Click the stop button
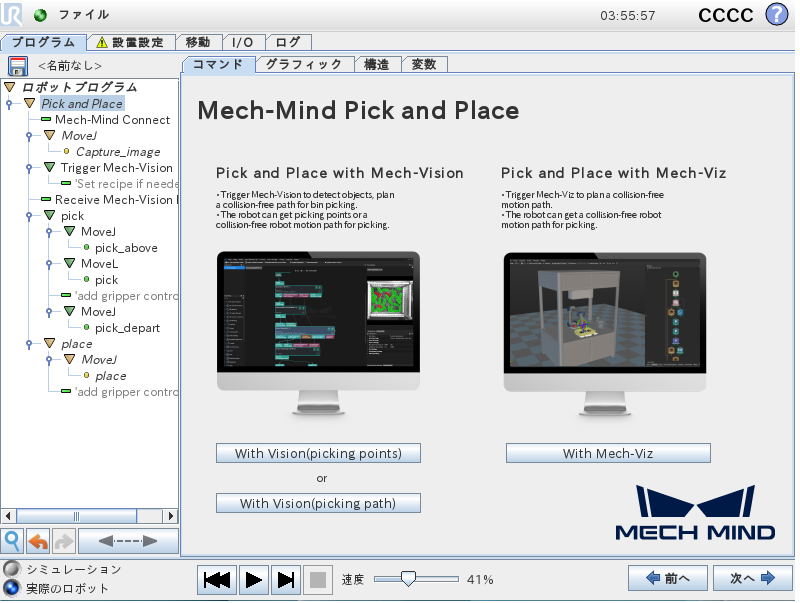Viewport: 800px width, 603px height. click(318, 580)
